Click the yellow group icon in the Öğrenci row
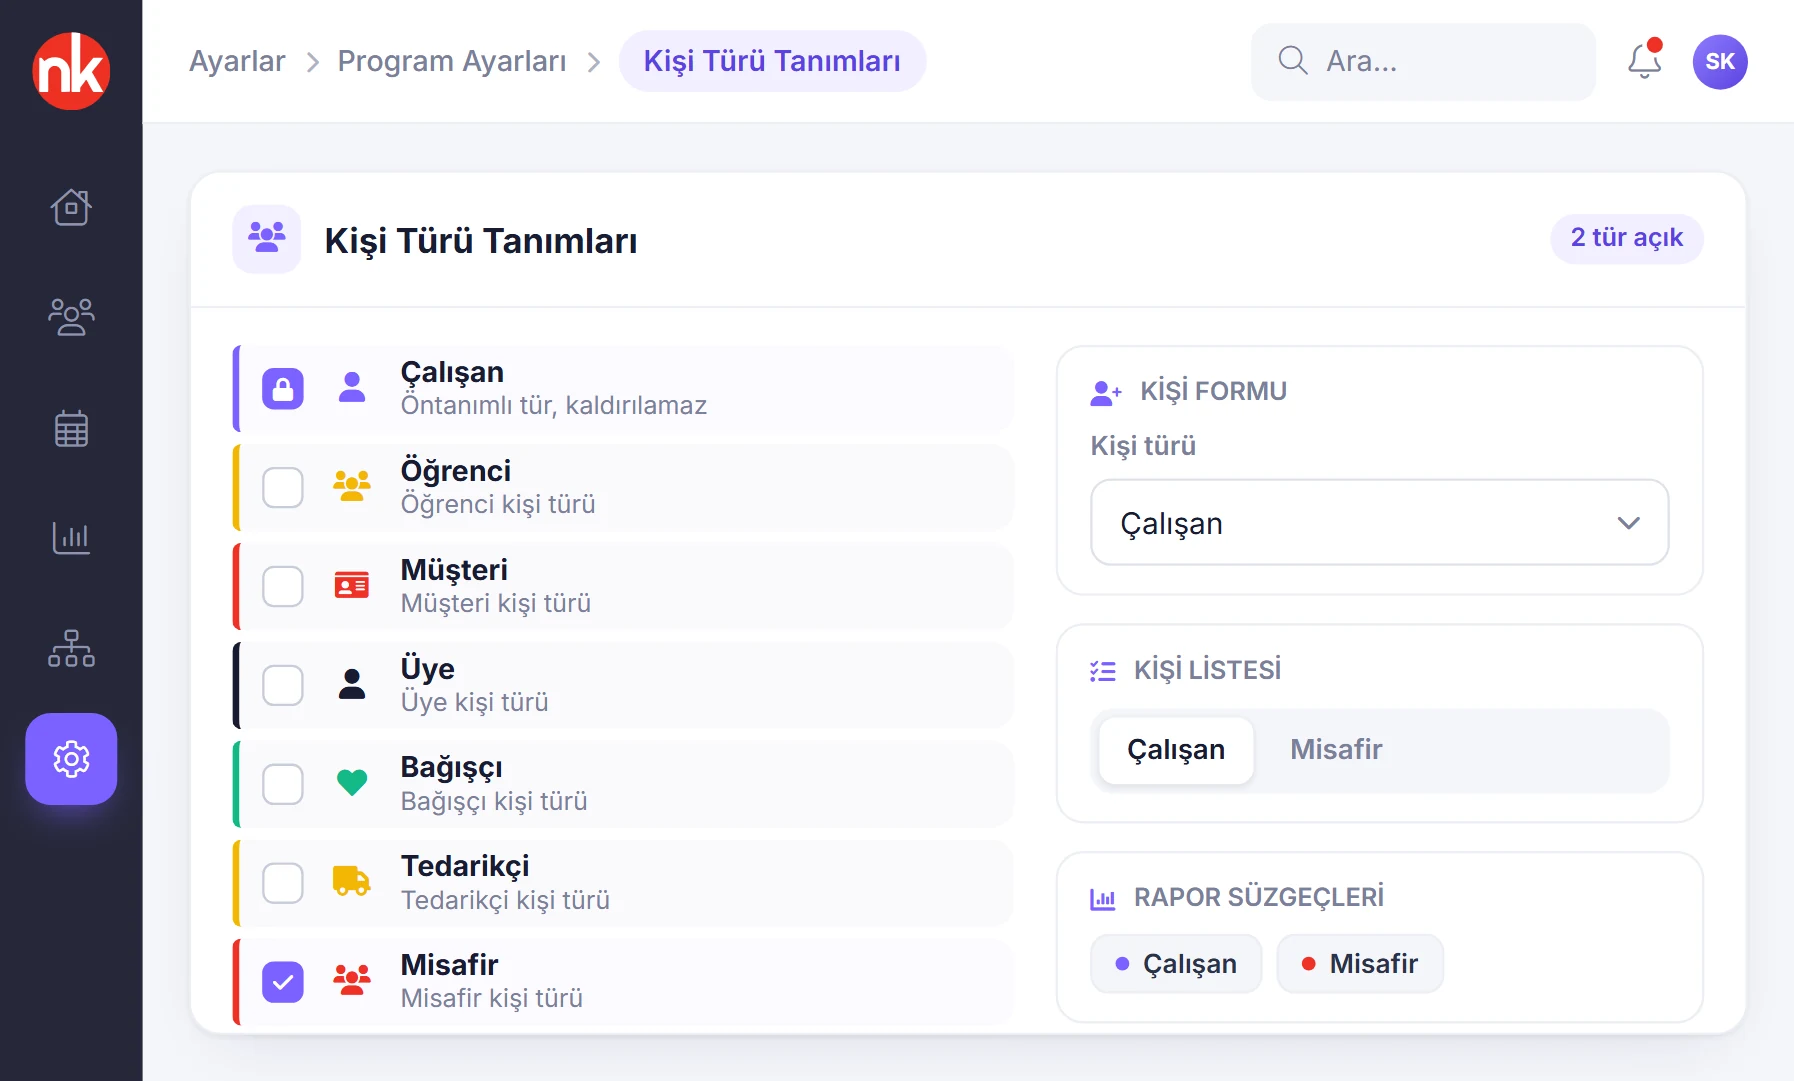 [352, 487]
